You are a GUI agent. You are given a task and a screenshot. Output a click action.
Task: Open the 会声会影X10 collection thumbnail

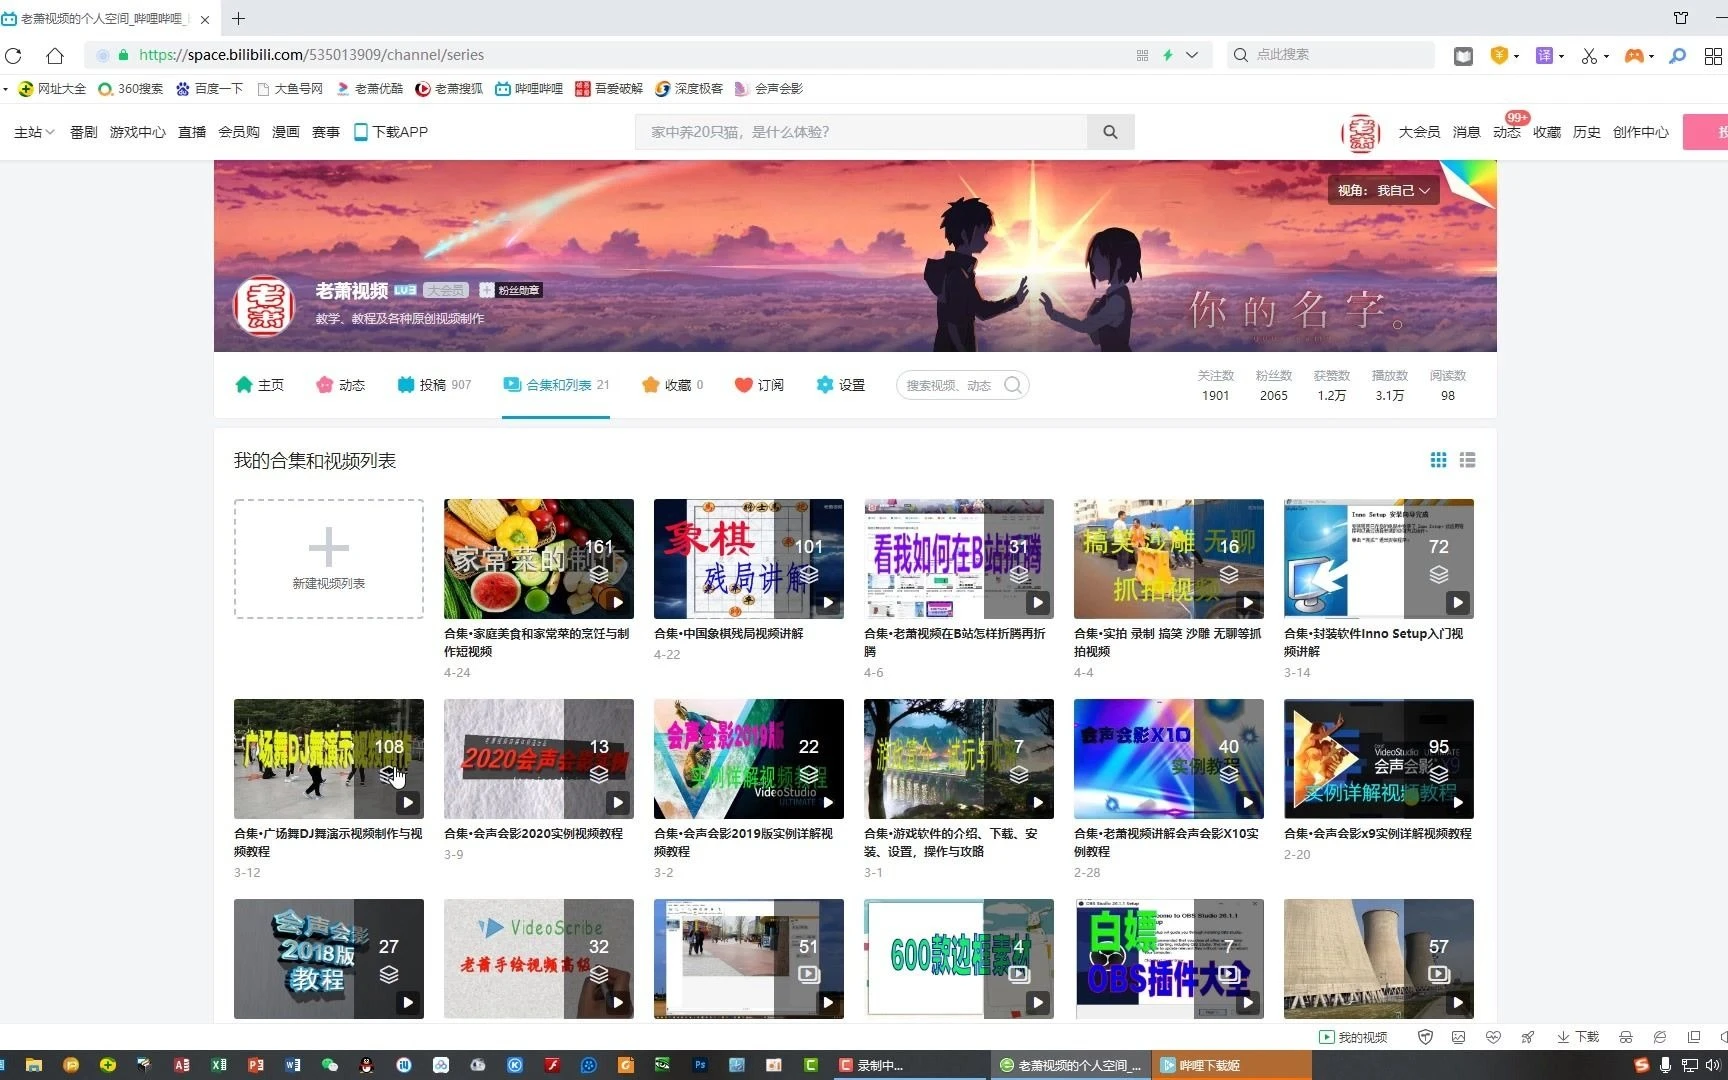(x=1169, y=759)
